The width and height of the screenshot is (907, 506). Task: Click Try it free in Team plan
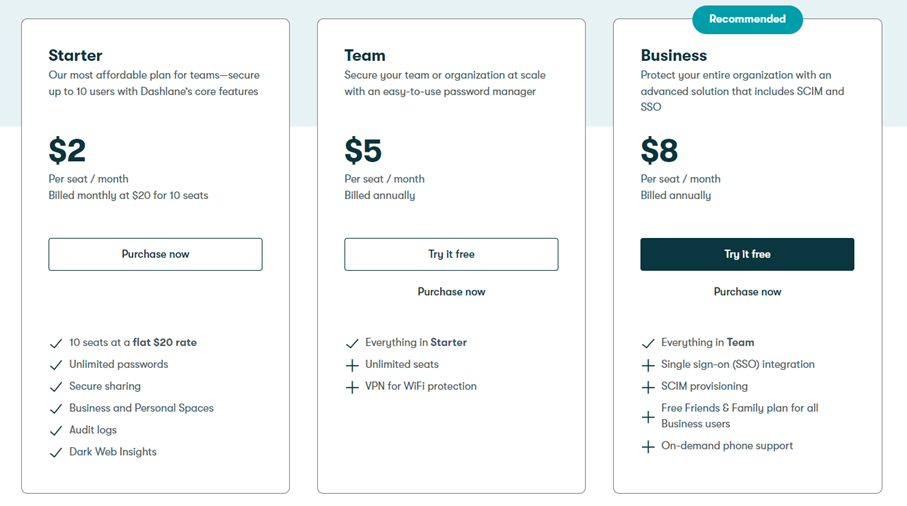coord(451,254)
